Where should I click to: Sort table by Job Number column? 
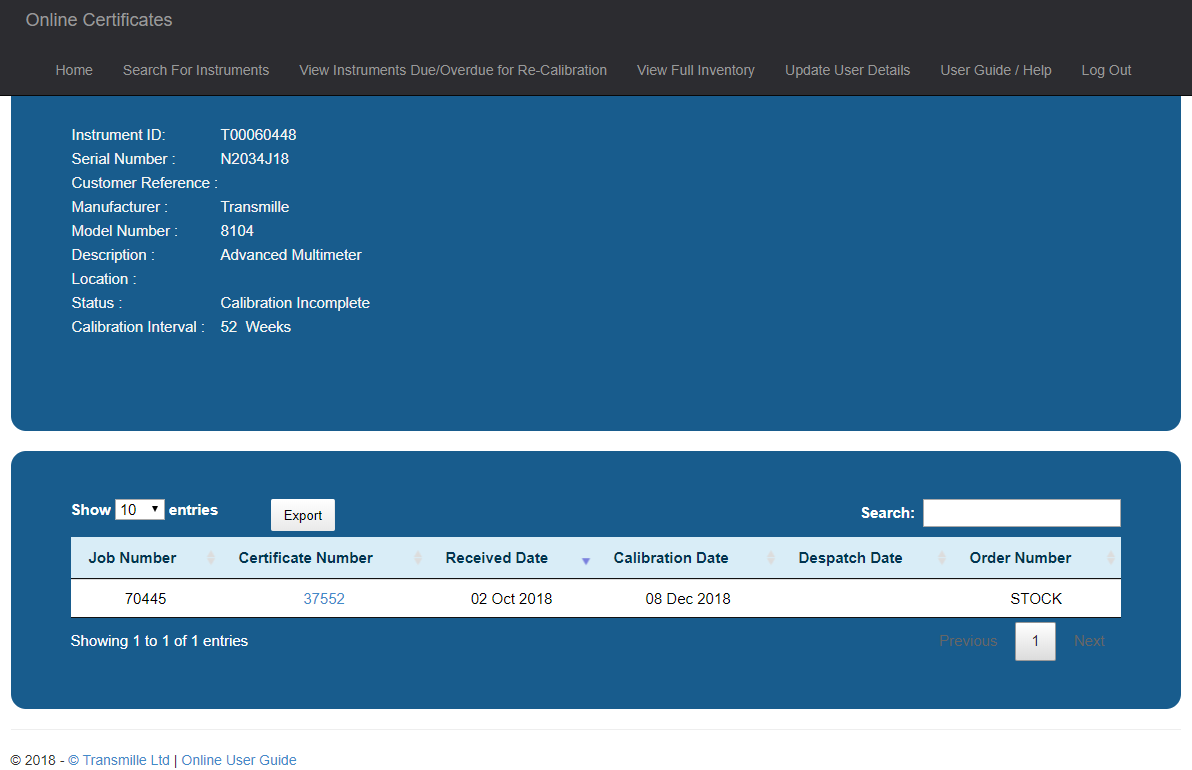[147, 558]
